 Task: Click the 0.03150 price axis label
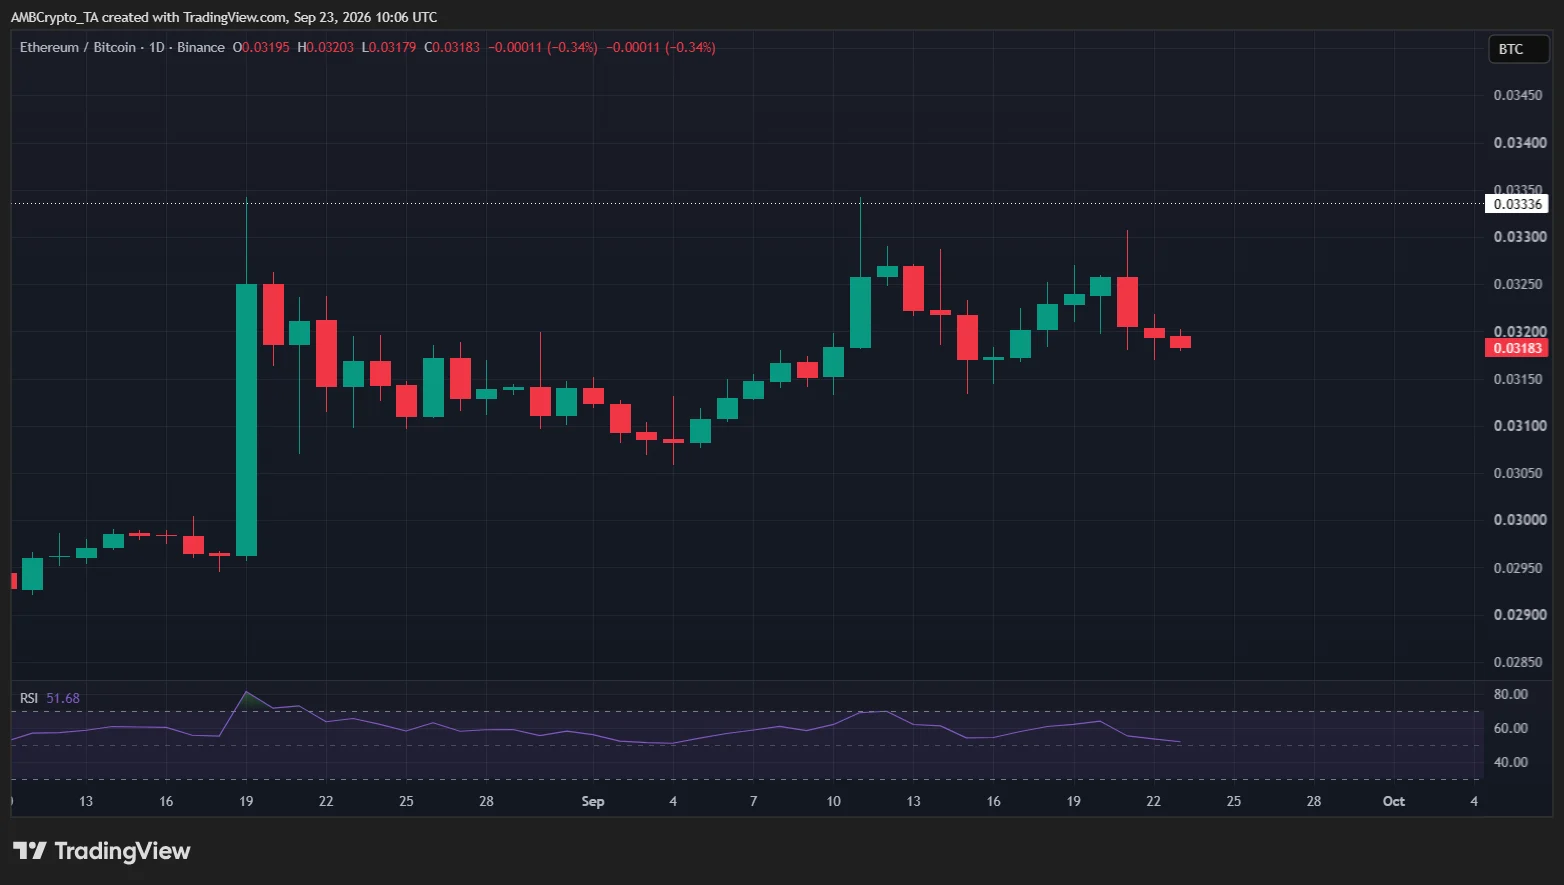click(x=1520, y=379)
